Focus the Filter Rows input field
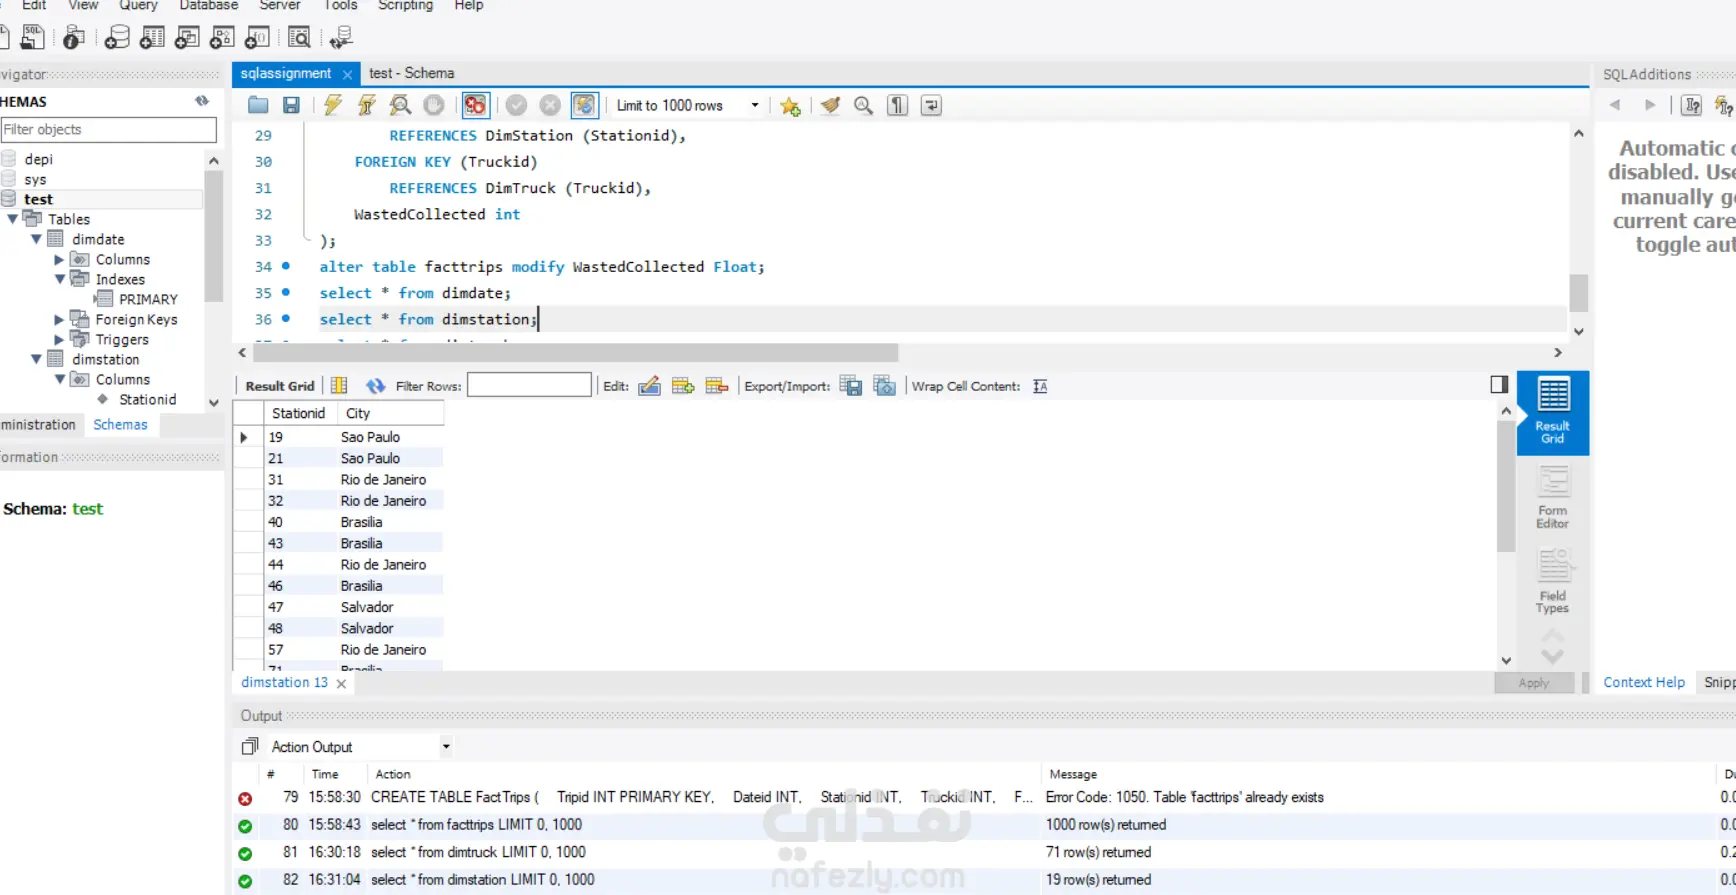 tap(529, 386)
